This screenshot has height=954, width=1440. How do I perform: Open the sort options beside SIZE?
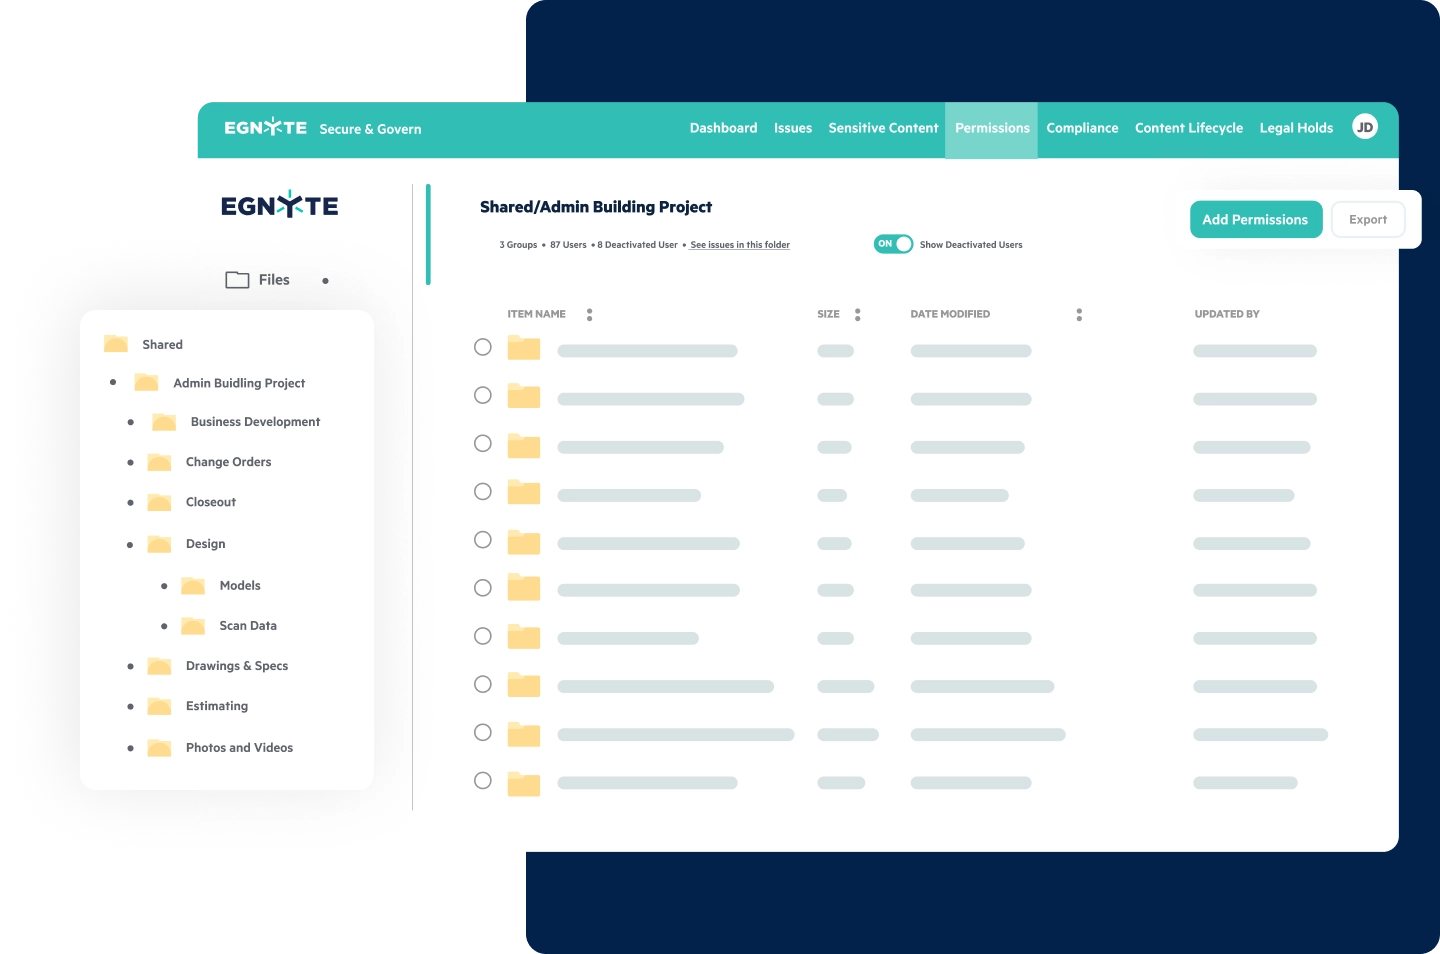[x=857, y=313]
